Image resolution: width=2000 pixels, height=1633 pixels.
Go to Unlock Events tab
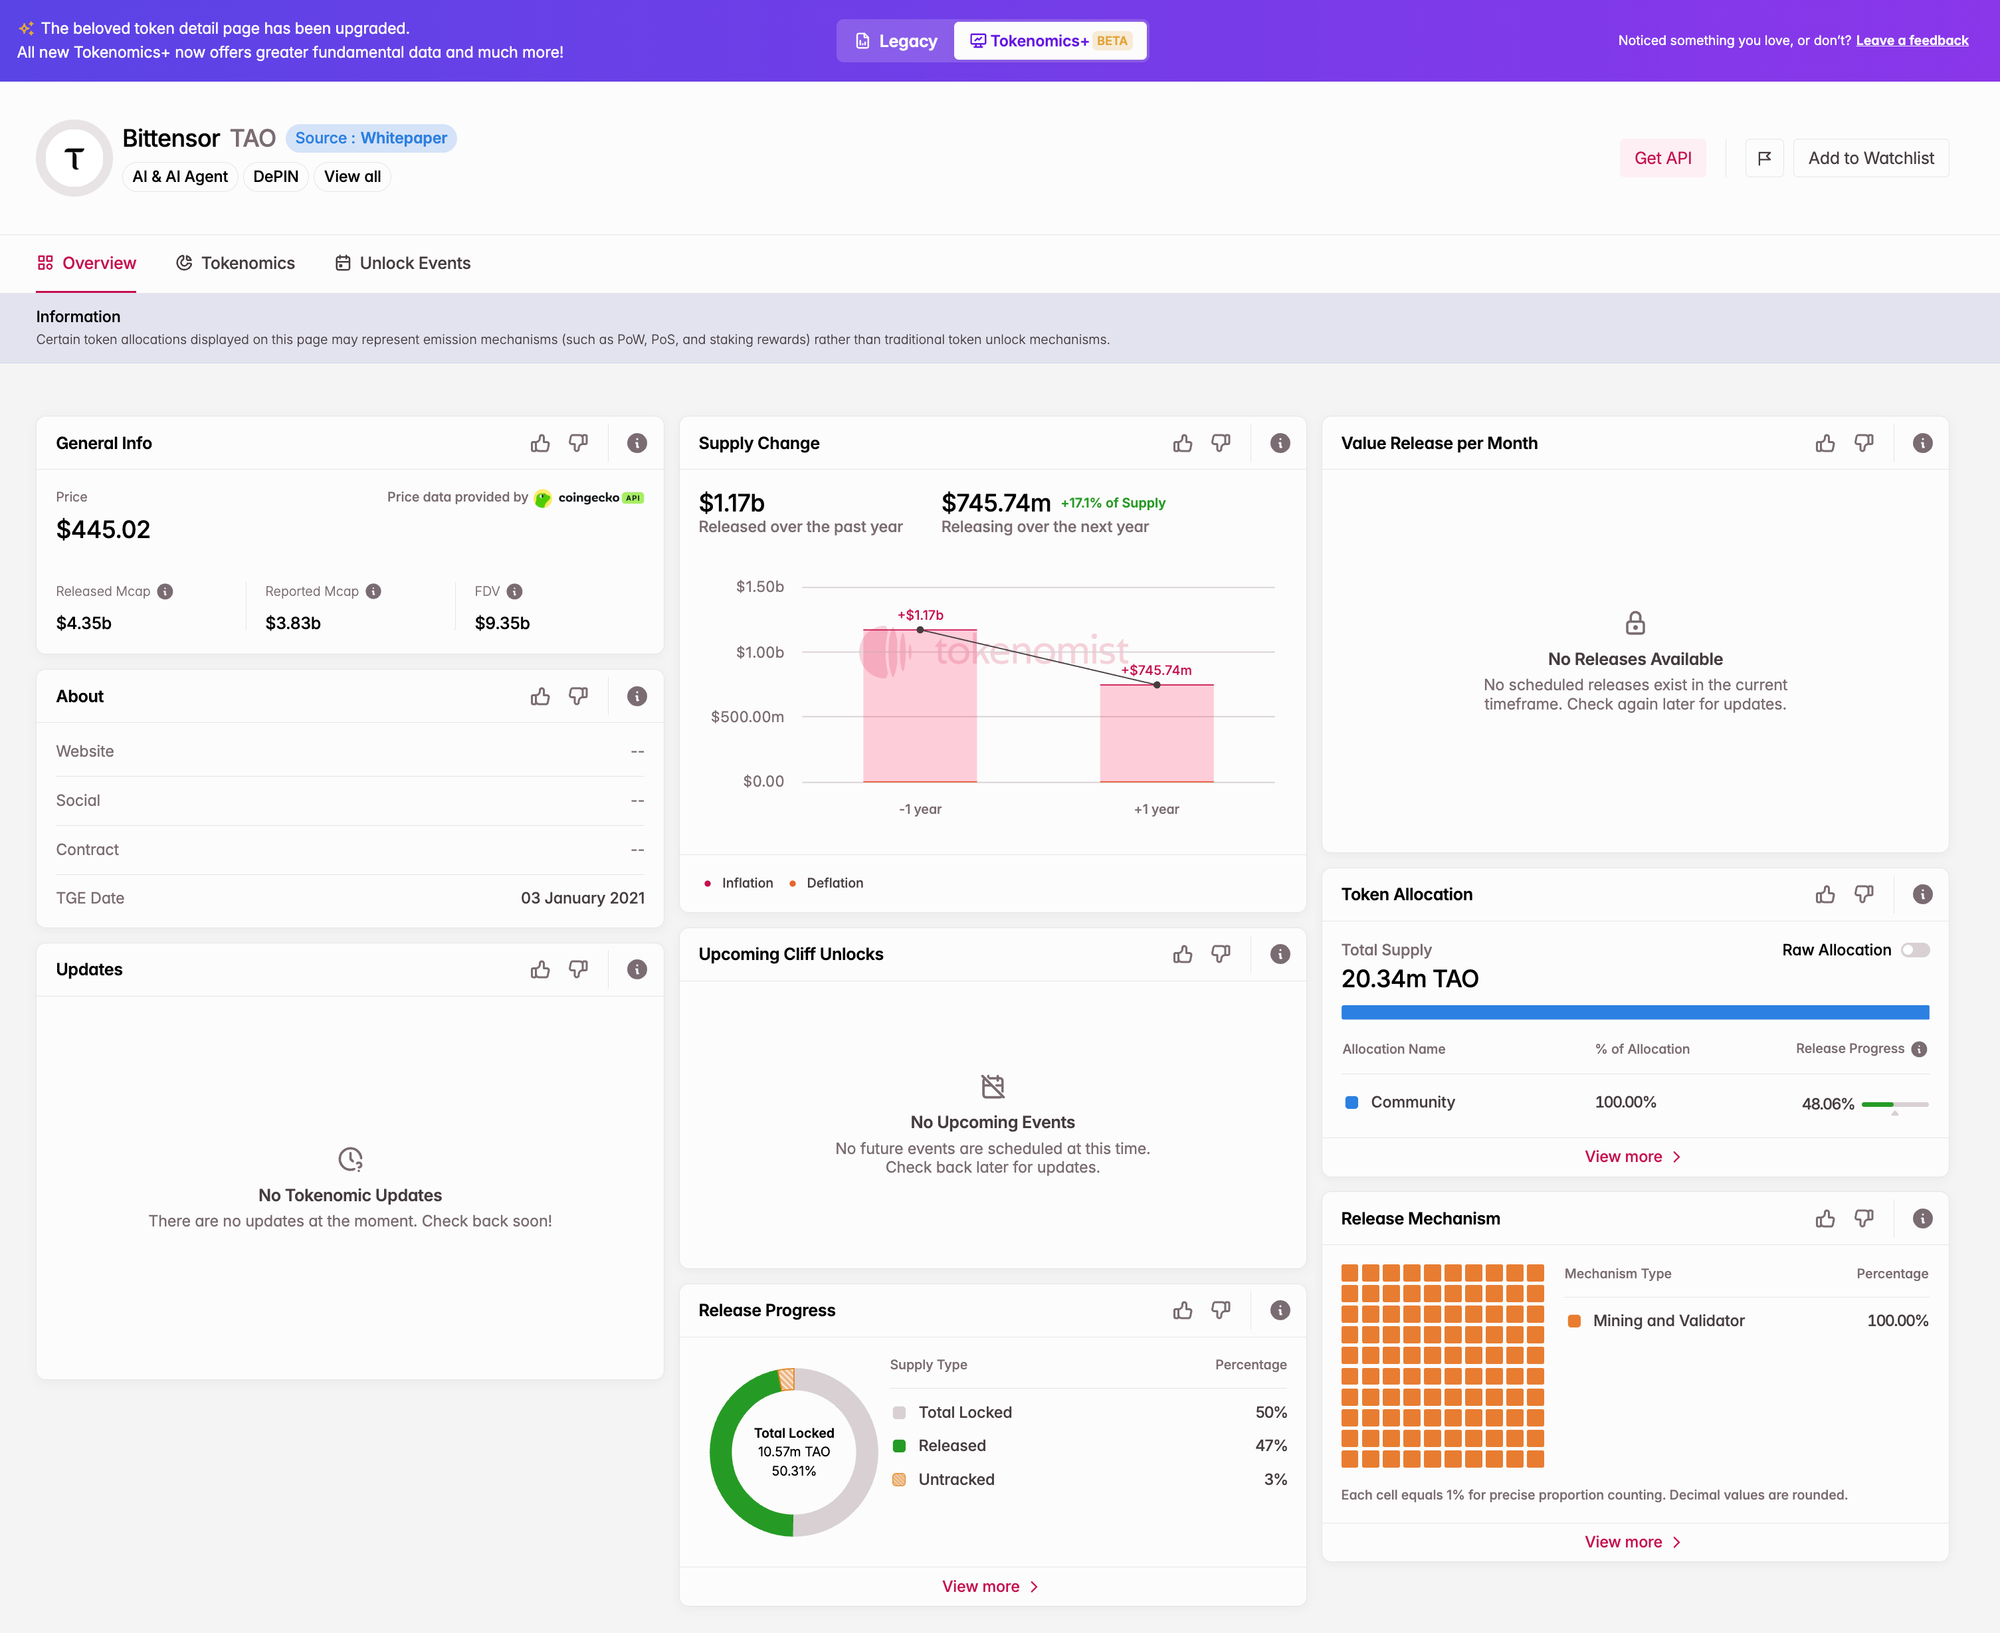(403, 263)
